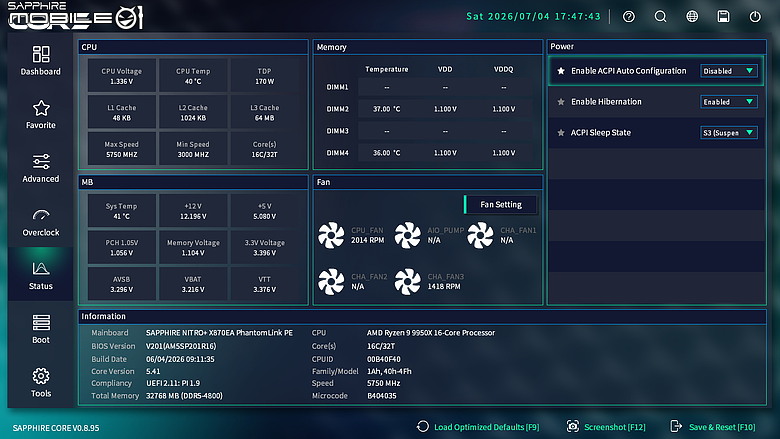
Task: Open the ACPI Sleep State dropdown
Action: pyautogui.click(x=729, y=133)
